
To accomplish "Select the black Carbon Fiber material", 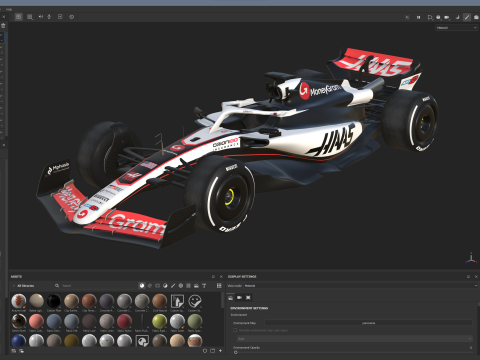I will tap(54, 301).
